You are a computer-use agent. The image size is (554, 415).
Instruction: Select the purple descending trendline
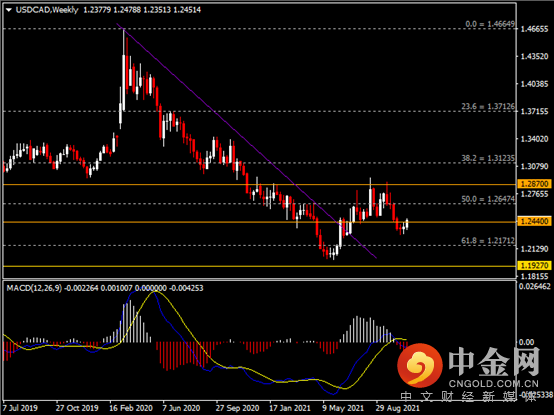pyautogui.click(x=247, y=141)
